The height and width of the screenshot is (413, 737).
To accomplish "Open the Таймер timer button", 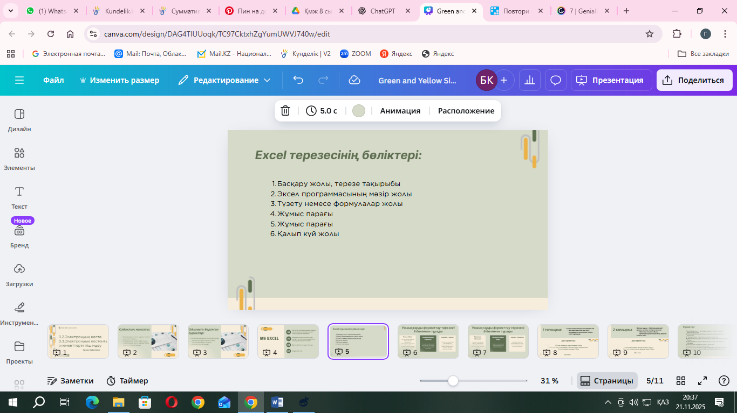I will [x=127, y=381].
